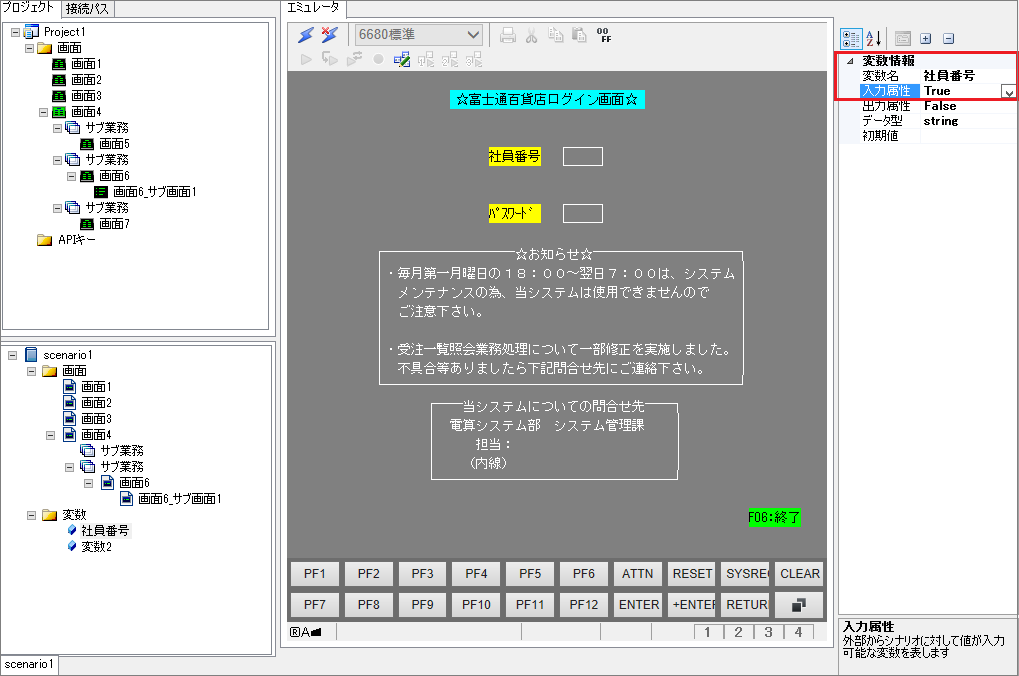Click the scenario1 notebook icon
The height and width of the screenshot is (676, 1019).
[x=31, y=355]
